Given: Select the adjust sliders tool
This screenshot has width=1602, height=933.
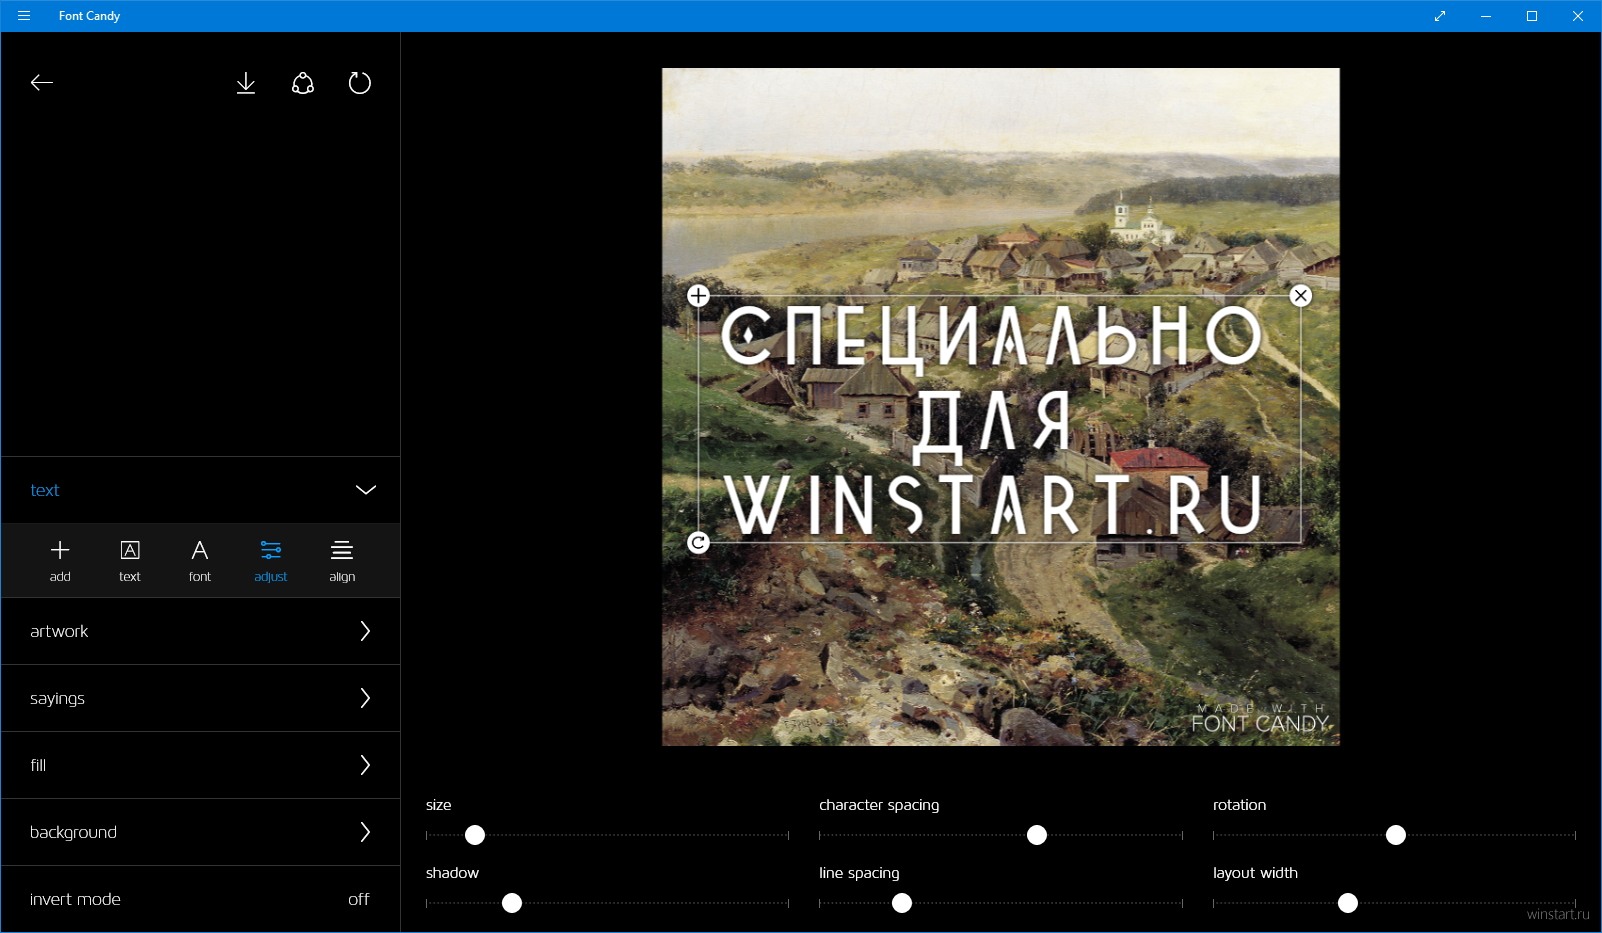Looking at the screenshot, I should (x=271, y=561).
